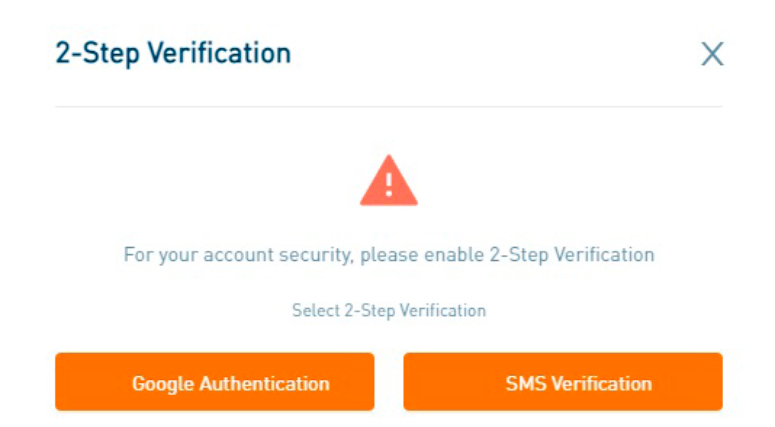Click the 'SMS Verification' button label
The width and height of the screenshot is (775, 427).
coord(579,384)
